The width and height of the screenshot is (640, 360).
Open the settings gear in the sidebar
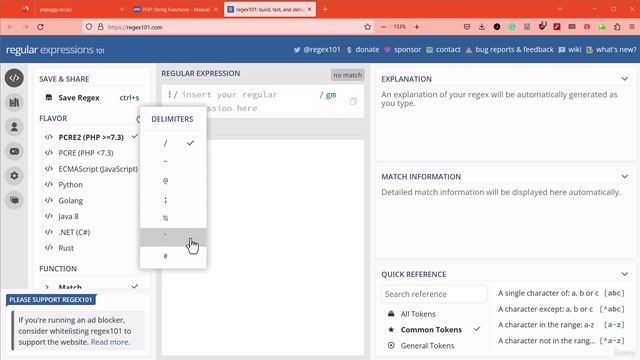coord(14,176)
